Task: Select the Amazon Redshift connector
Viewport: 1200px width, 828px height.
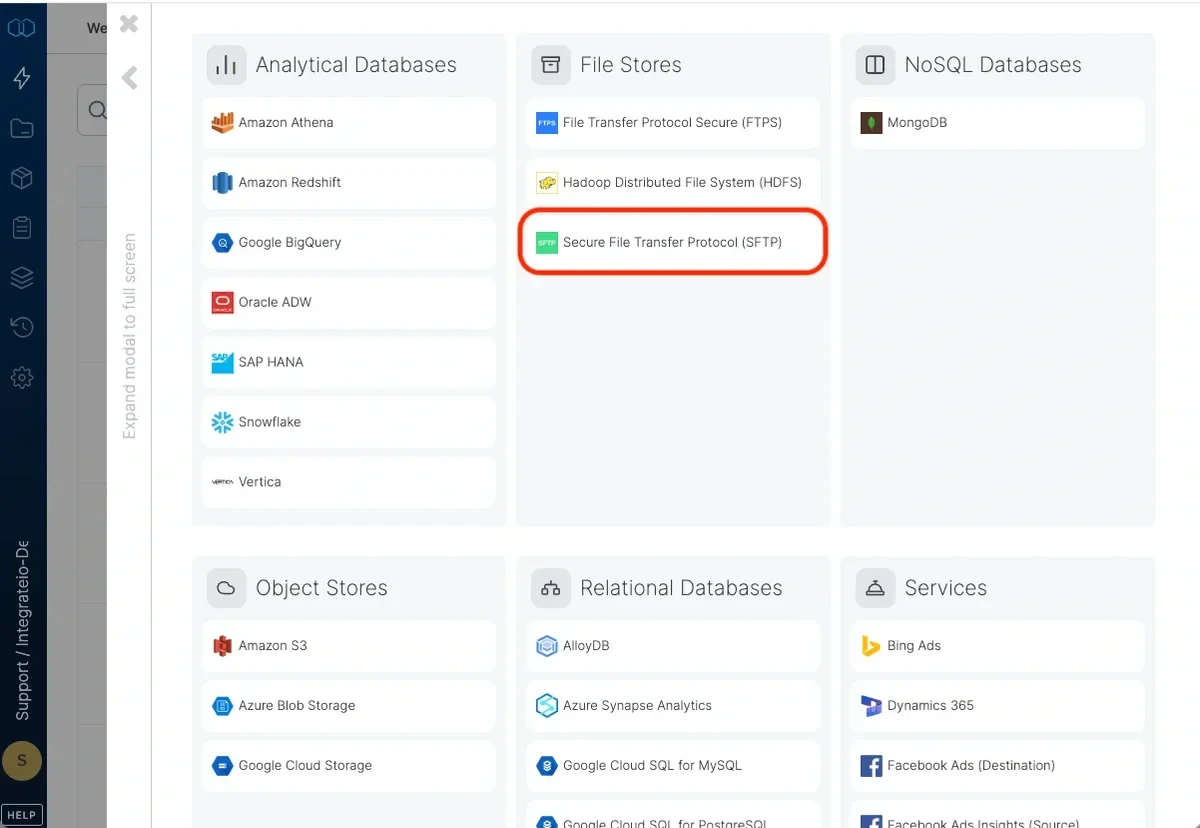Action: (x=348, y=182)
